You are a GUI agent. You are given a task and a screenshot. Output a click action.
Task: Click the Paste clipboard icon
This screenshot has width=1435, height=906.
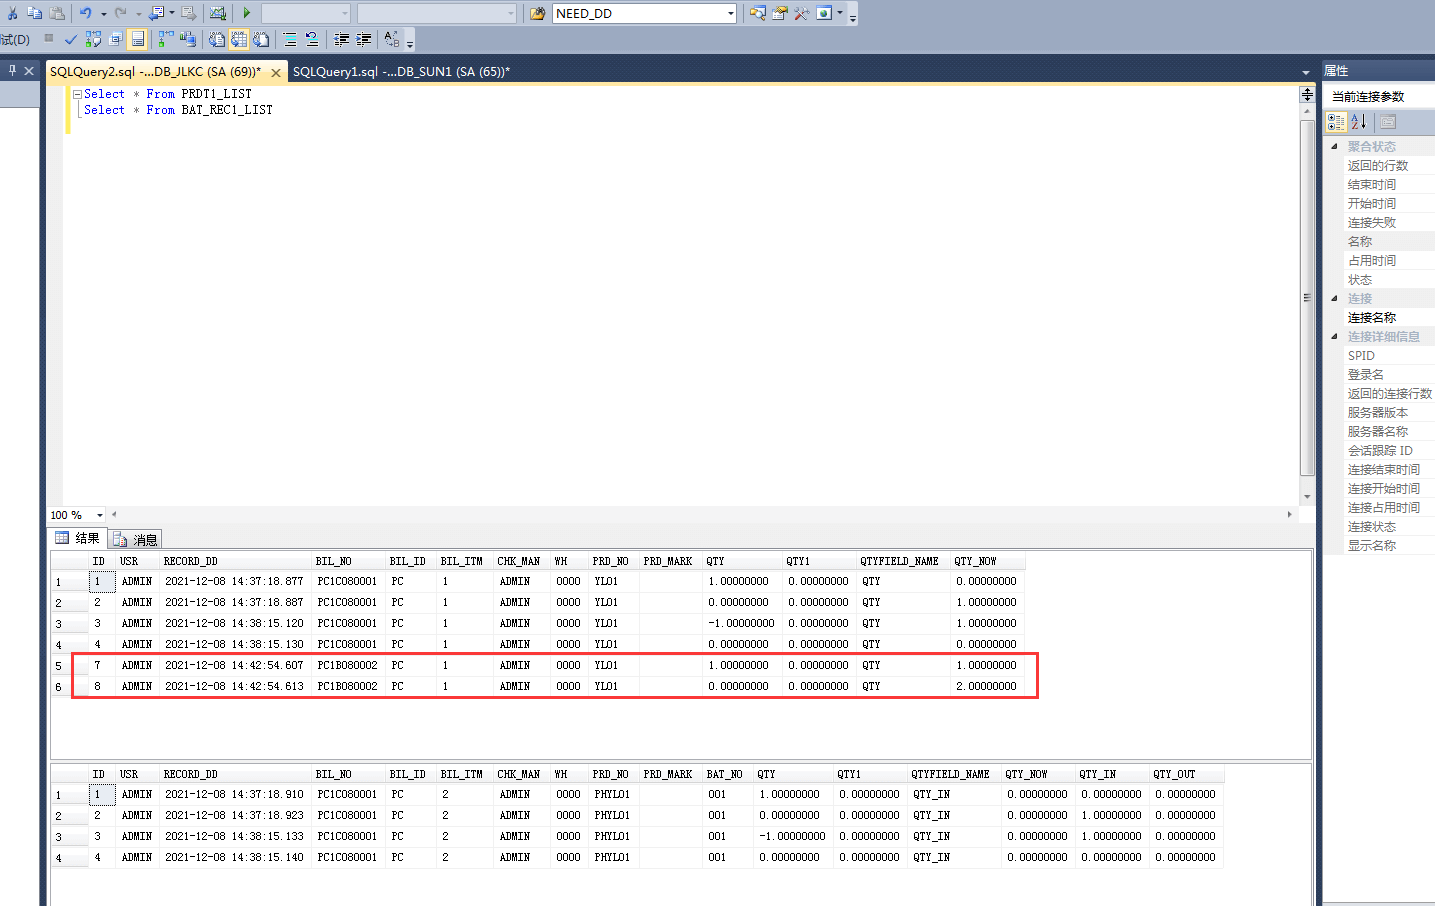[x=57, y=13]
